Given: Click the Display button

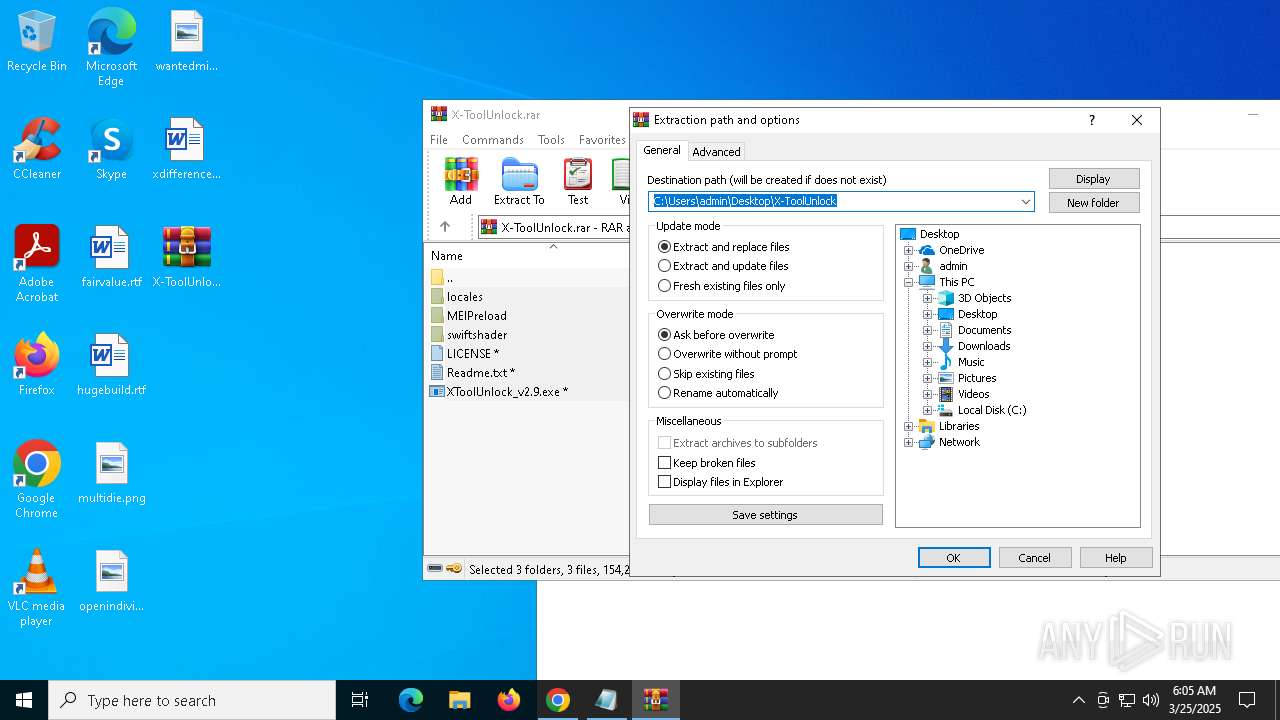Looking at the screenshot, I should point(1093,179).
